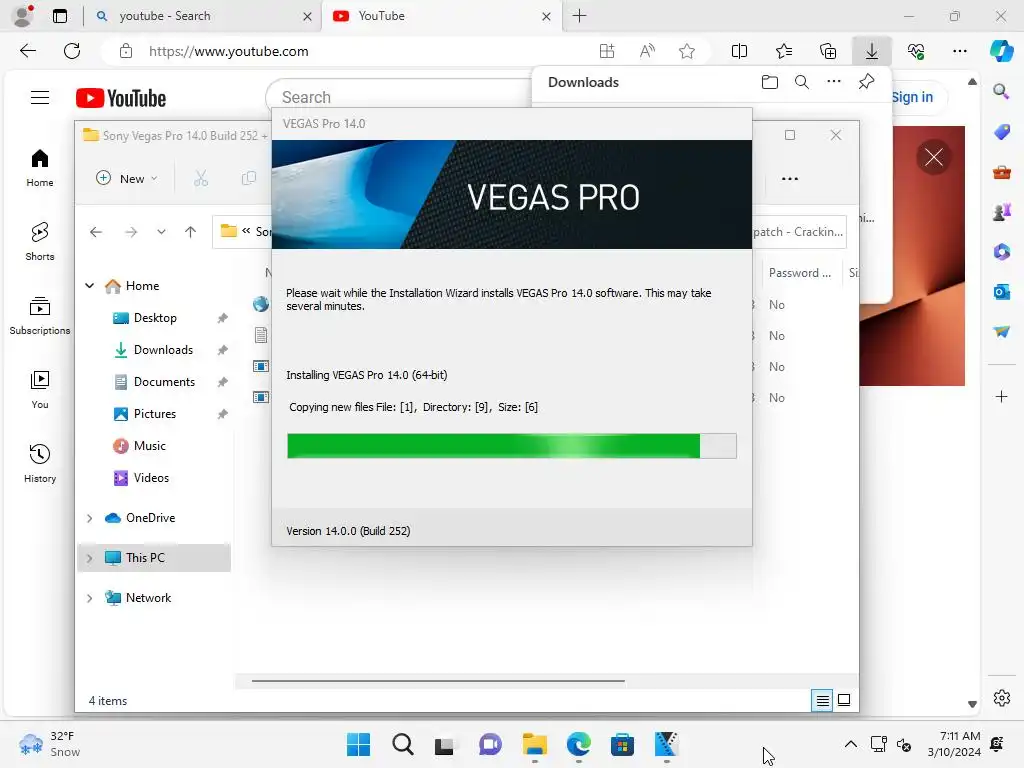Open Explorer See more options
Image resolution: width=1024 pixels, height=768 pixels.
click(790, 178)
